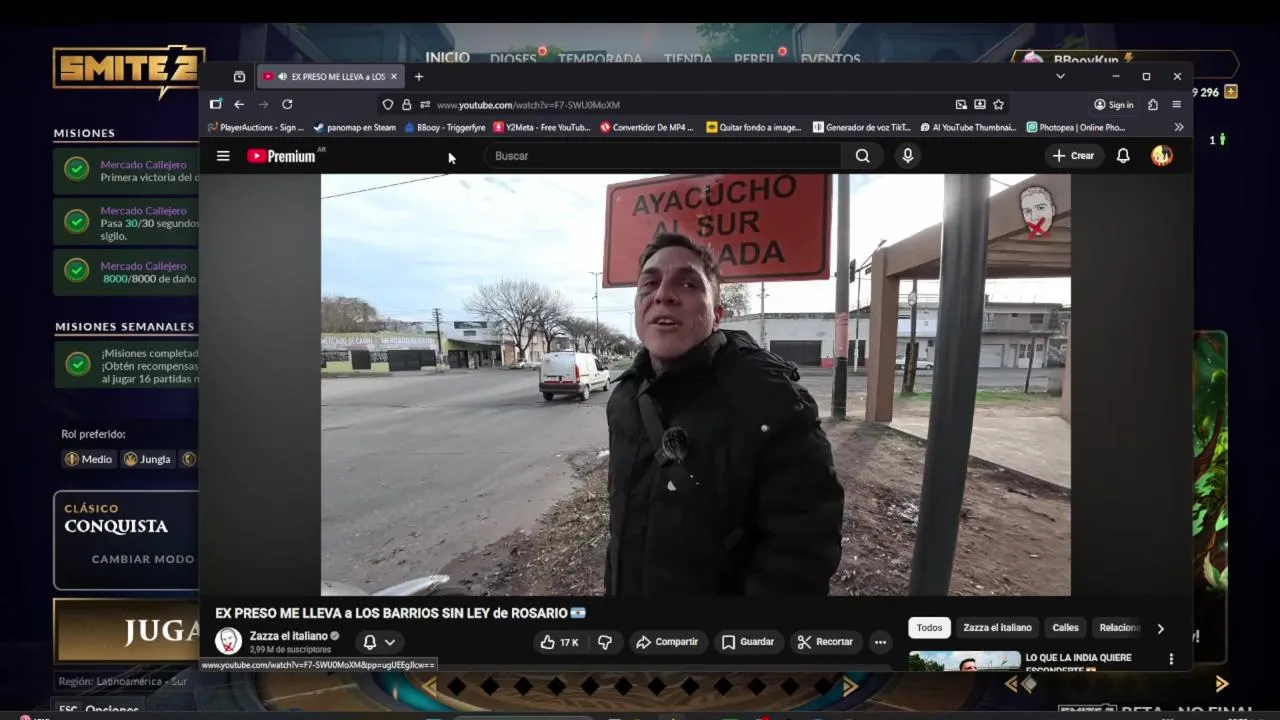The height and width of the screenshot is (720, 1280).
Task: Open the Photopea bookmark
Action: (x=1076, y=127)
